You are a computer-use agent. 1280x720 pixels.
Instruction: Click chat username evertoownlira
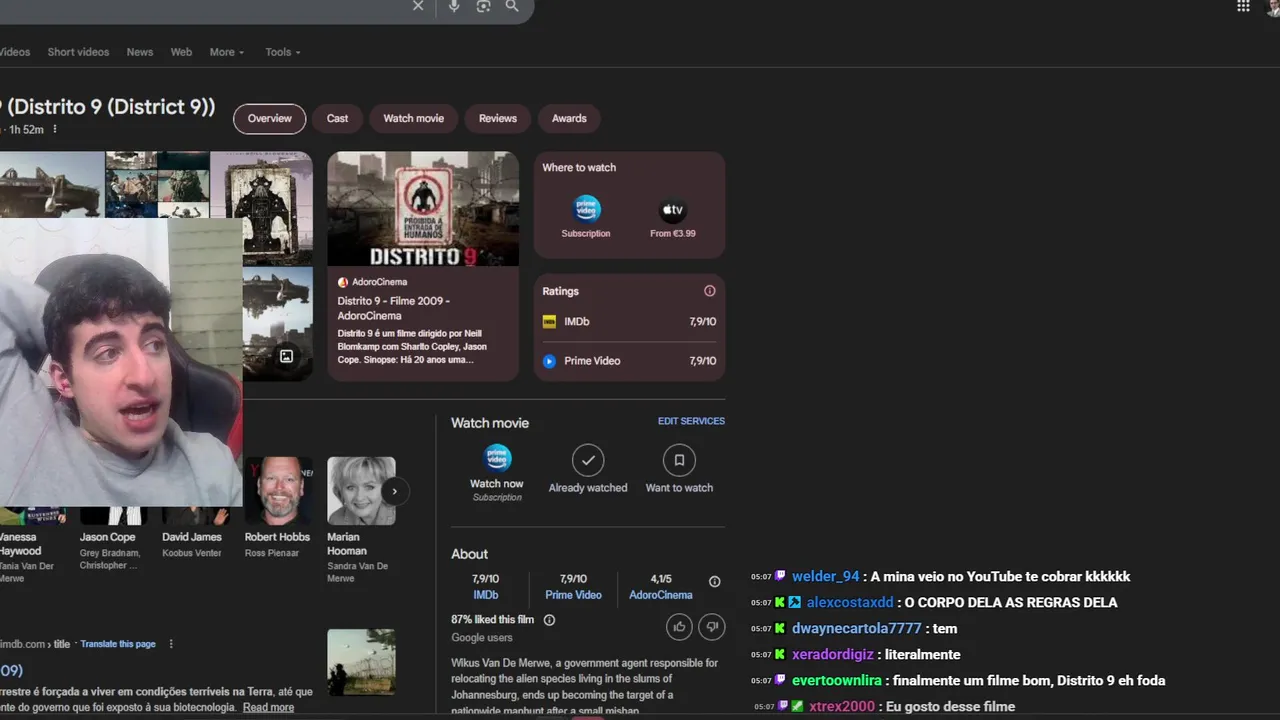(836, 680)
